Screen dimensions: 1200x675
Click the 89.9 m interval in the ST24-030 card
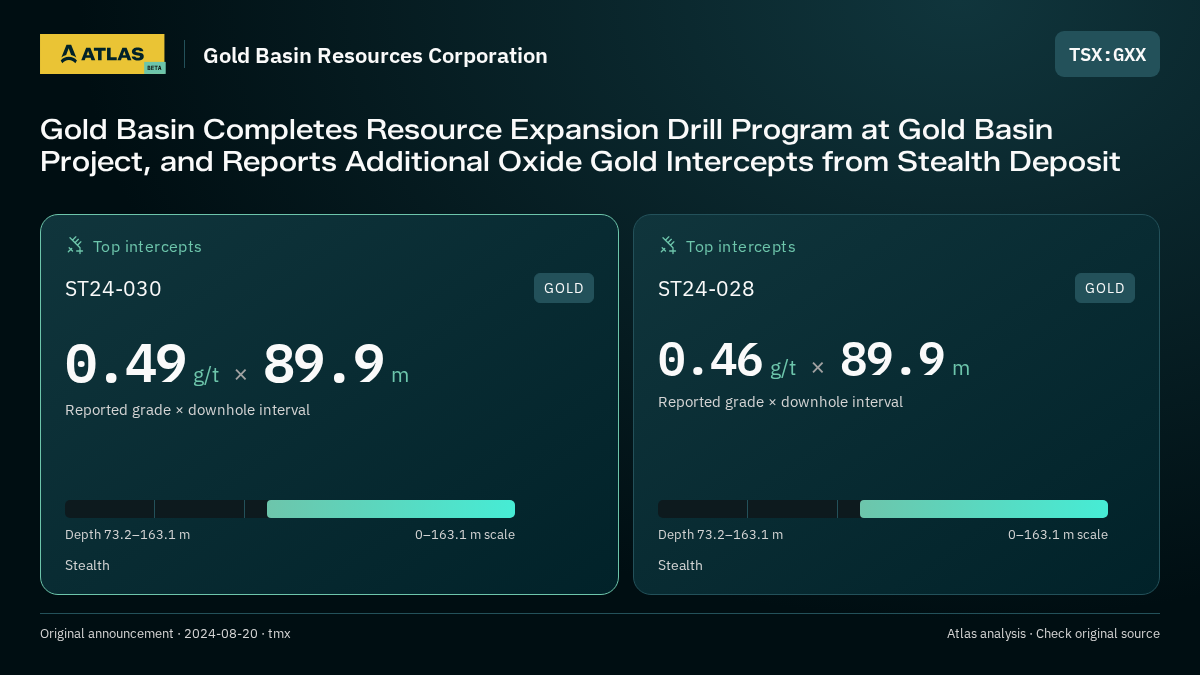[336, 364]
